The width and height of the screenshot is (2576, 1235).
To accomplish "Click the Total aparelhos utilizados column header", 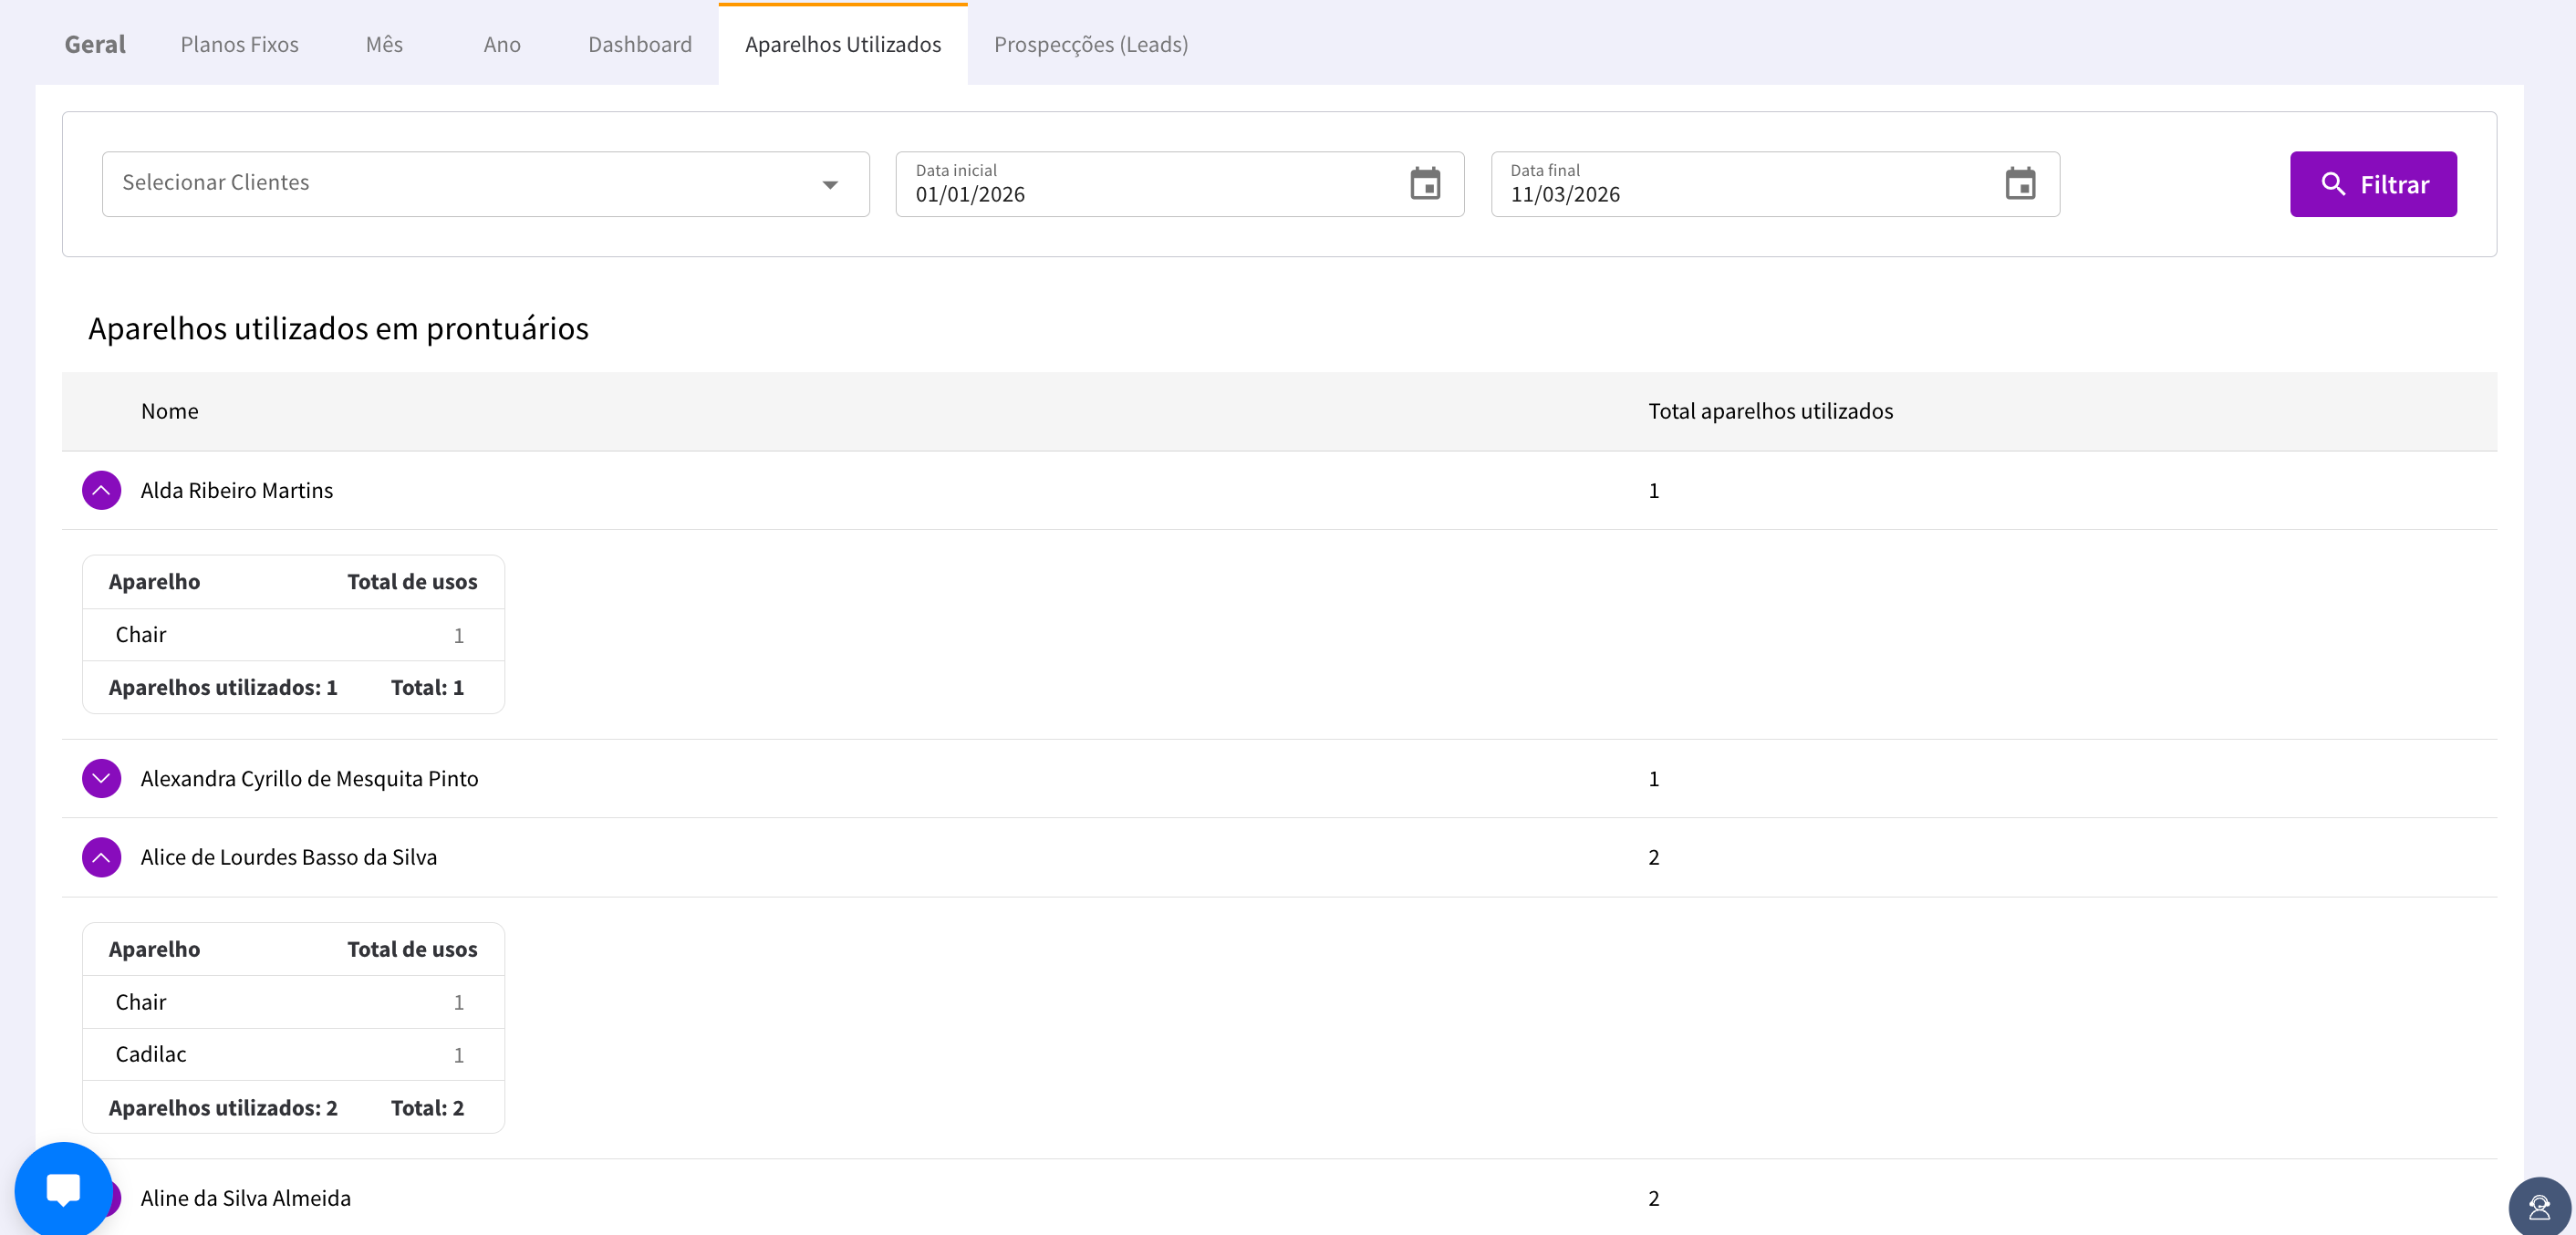I will click(1769, 411).
